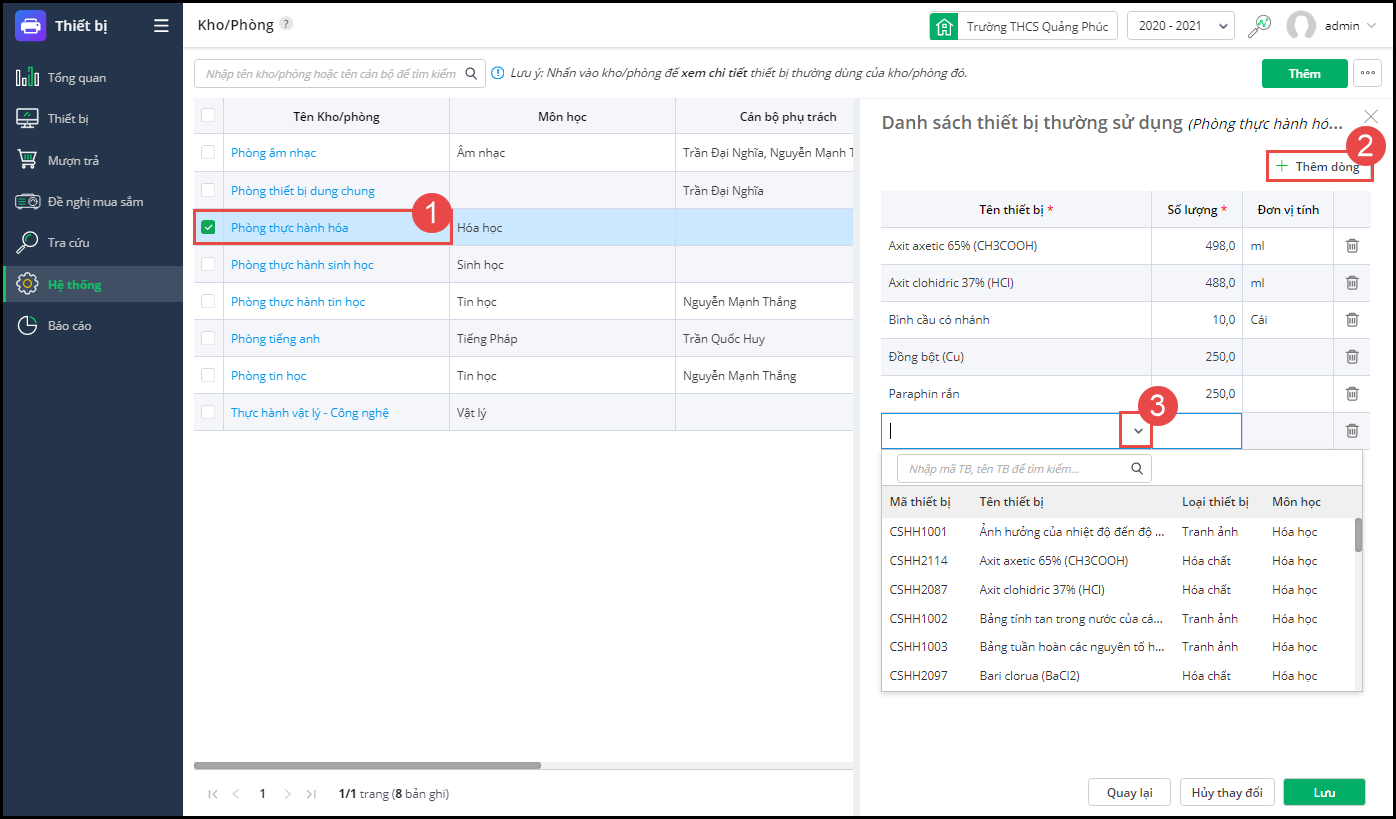Delete the Axit axetic 65% row with its trash icon
This screenshot has width=1396, height=819.
coord(1351,246)
